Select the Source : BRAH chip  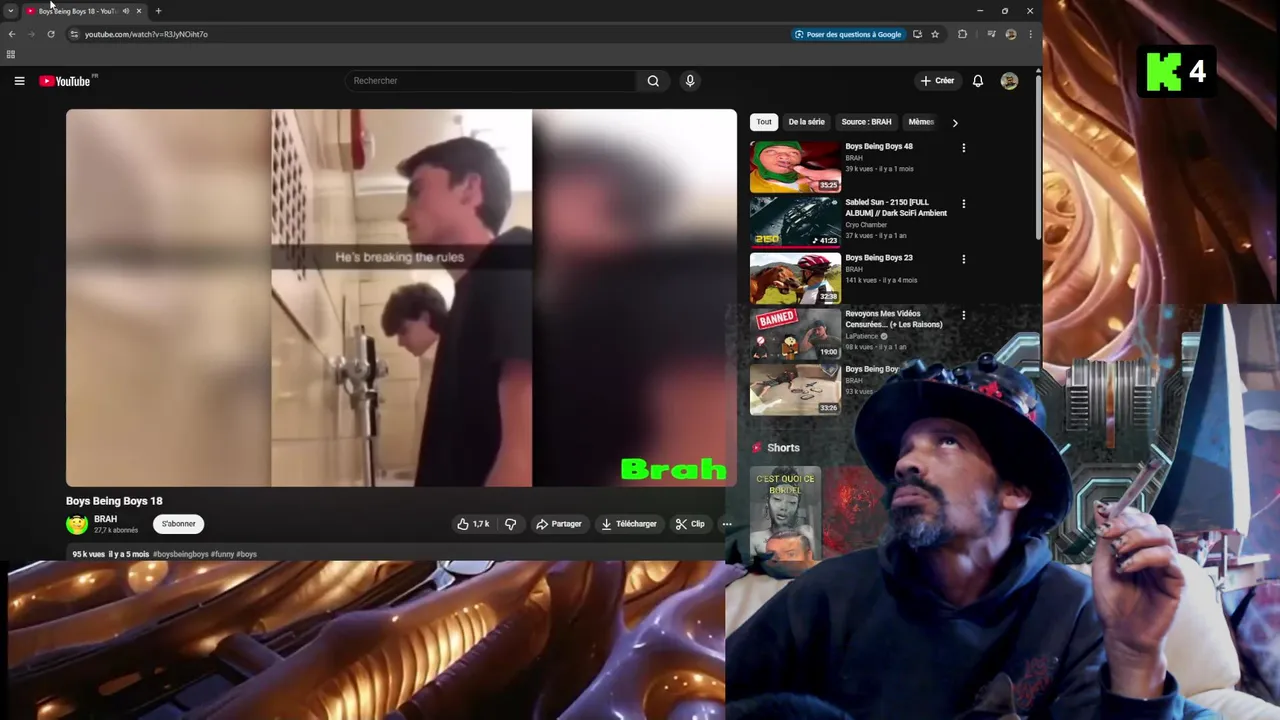pos(866,122)
